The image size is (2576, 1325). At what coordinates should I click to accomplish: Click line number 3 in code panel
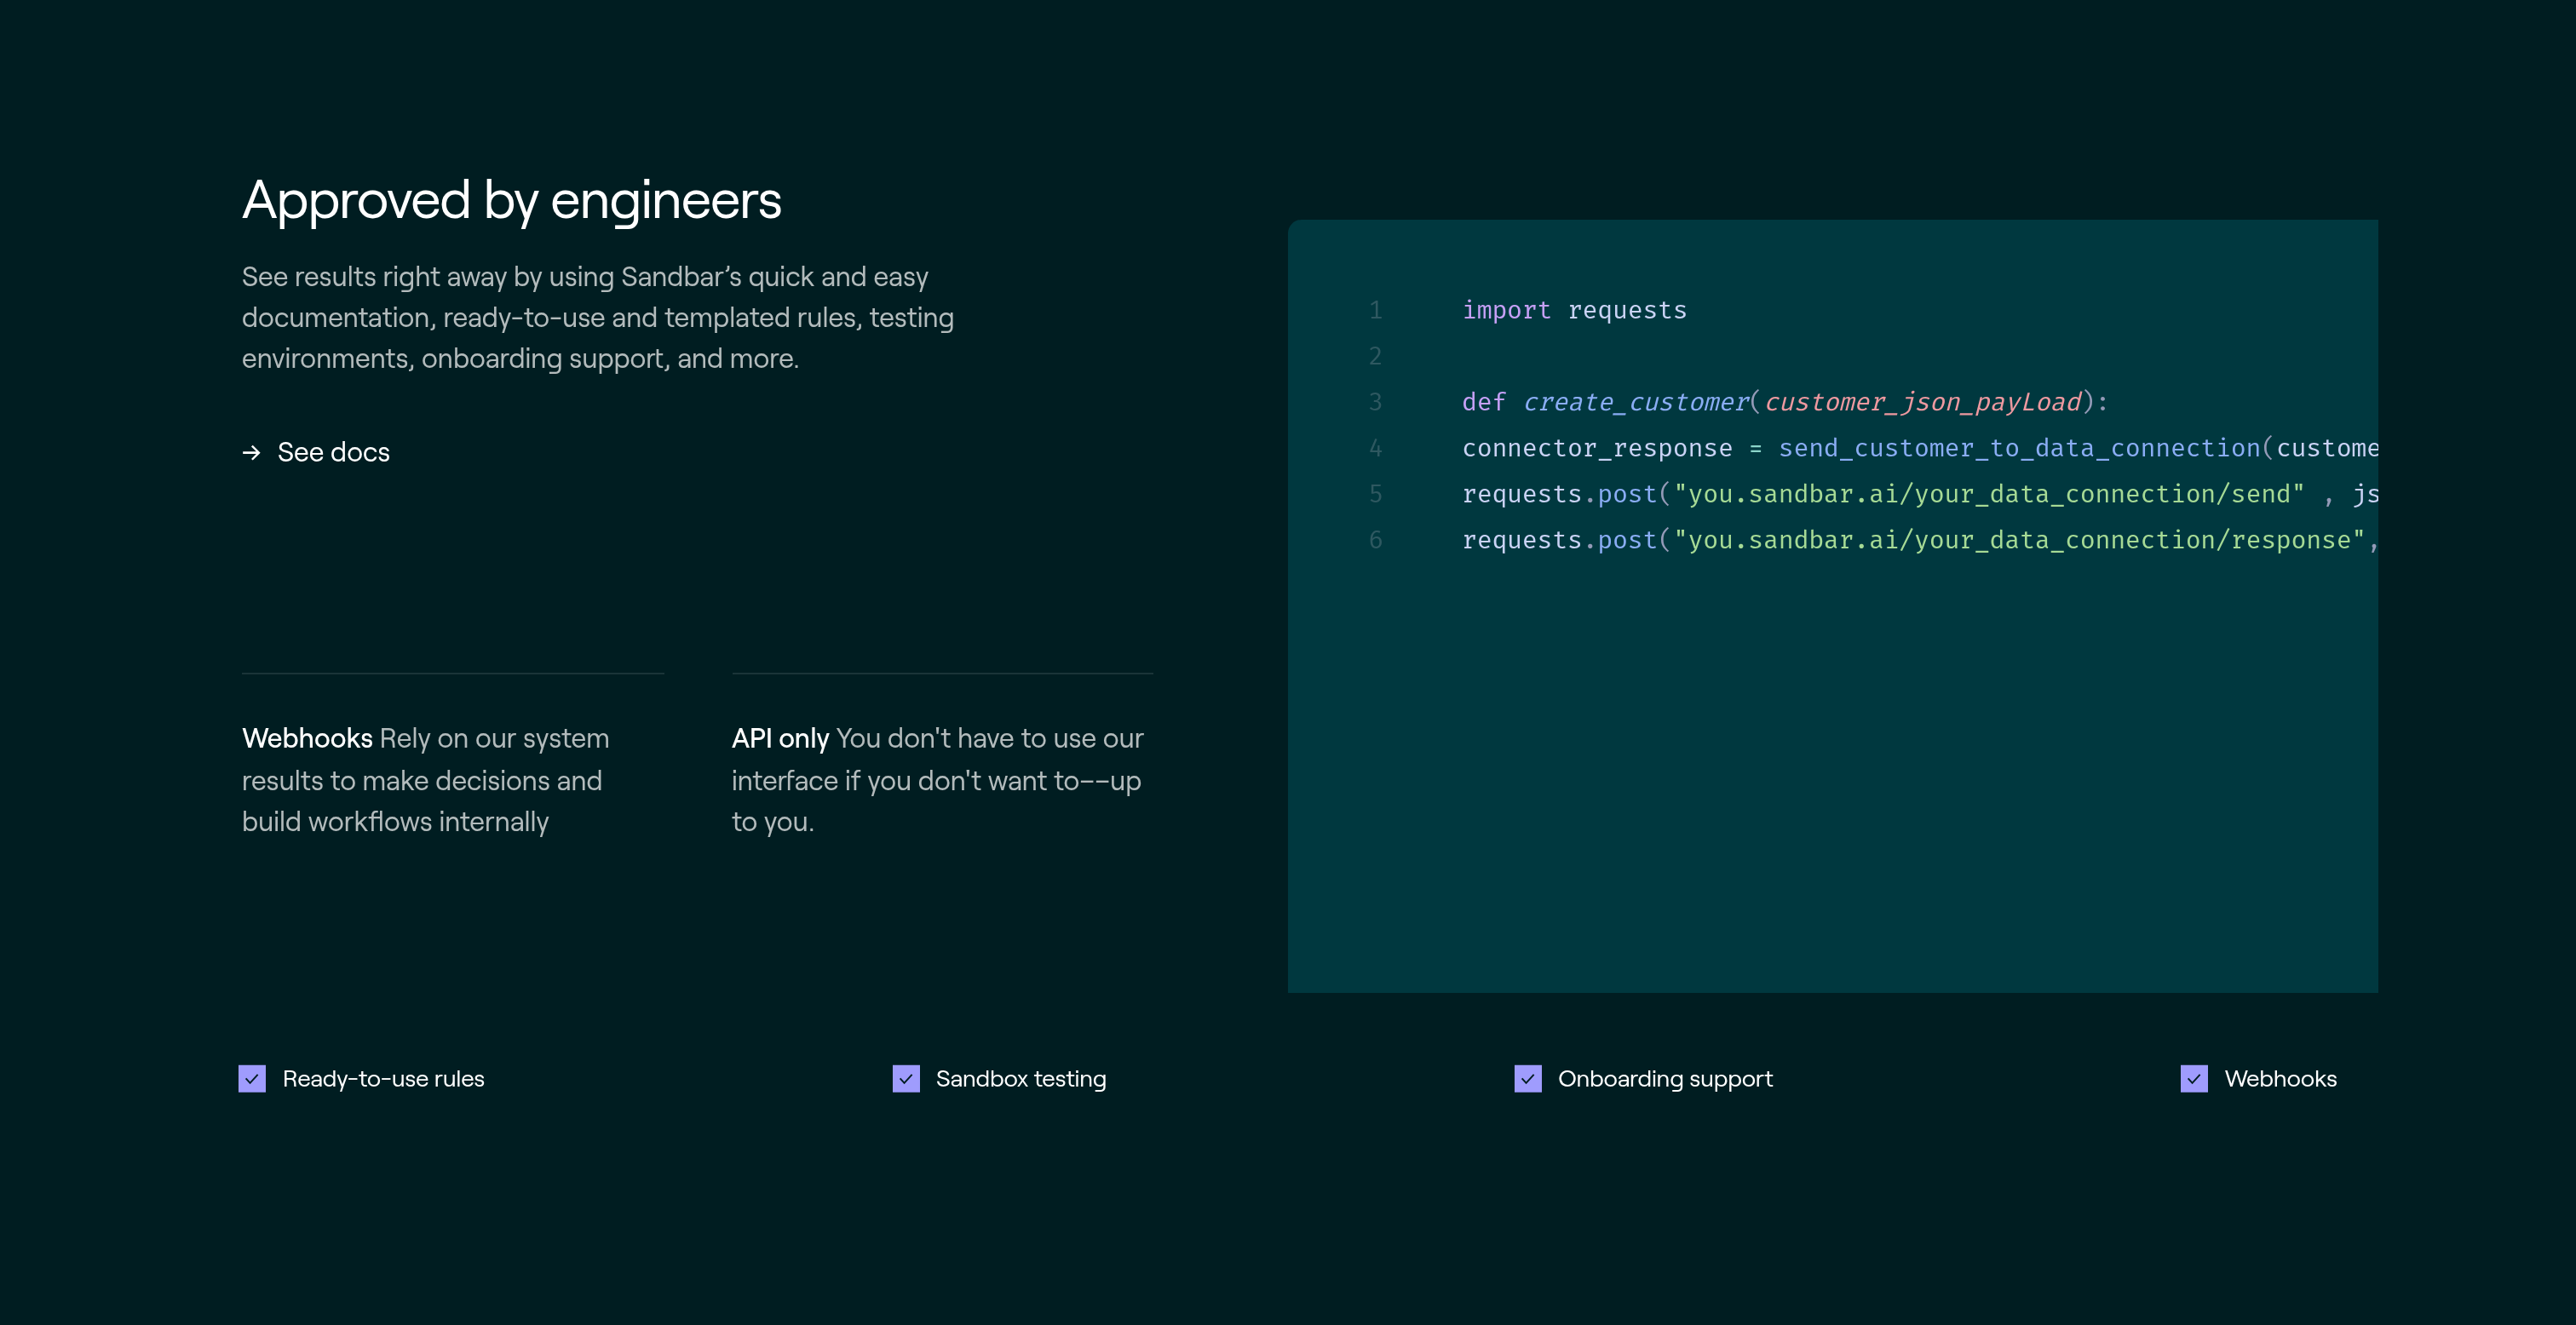[1376, 402]
